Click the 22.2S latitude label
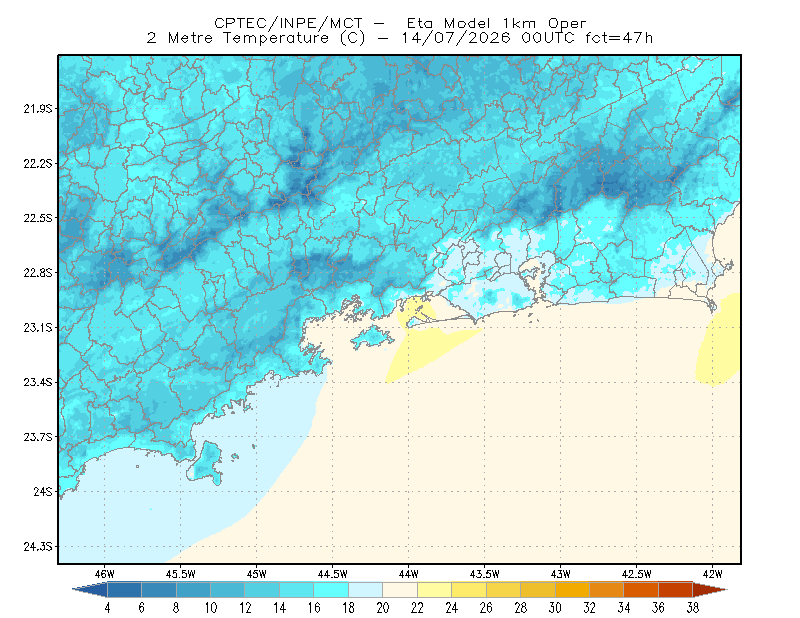 tap(38, 163)
